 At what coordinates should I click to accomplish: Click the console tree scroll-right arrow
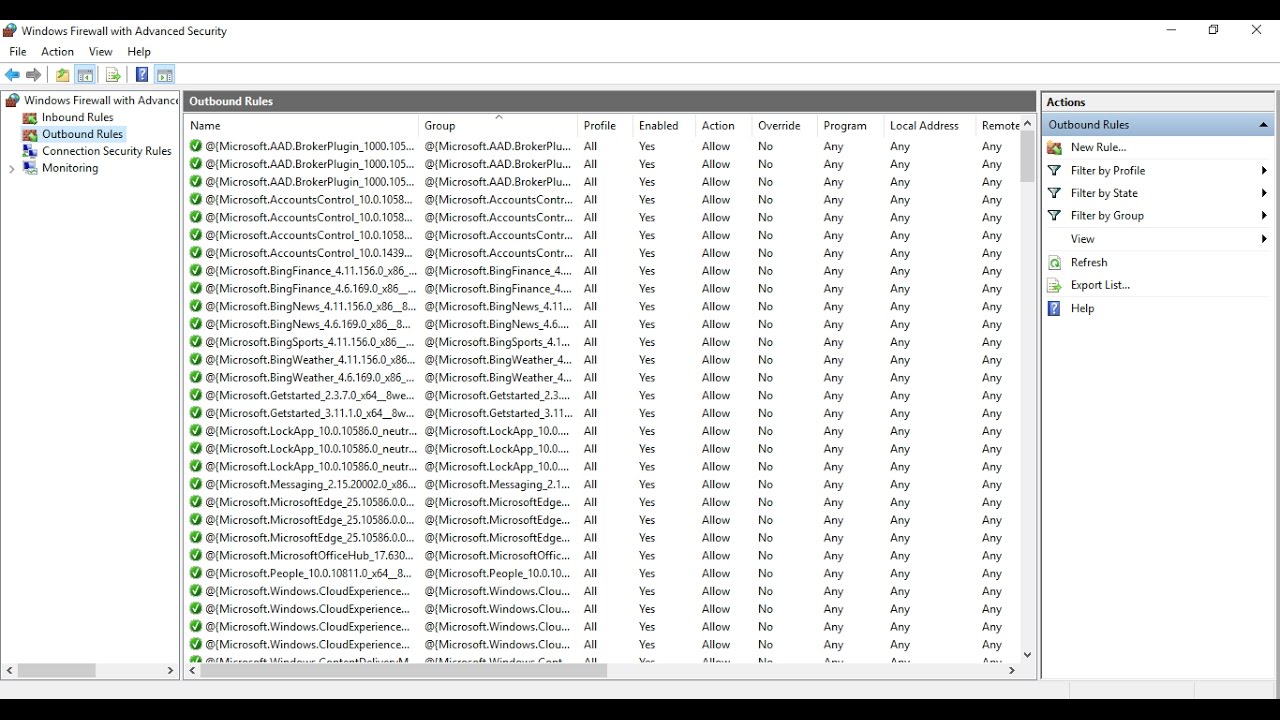(x=170, y=670)
